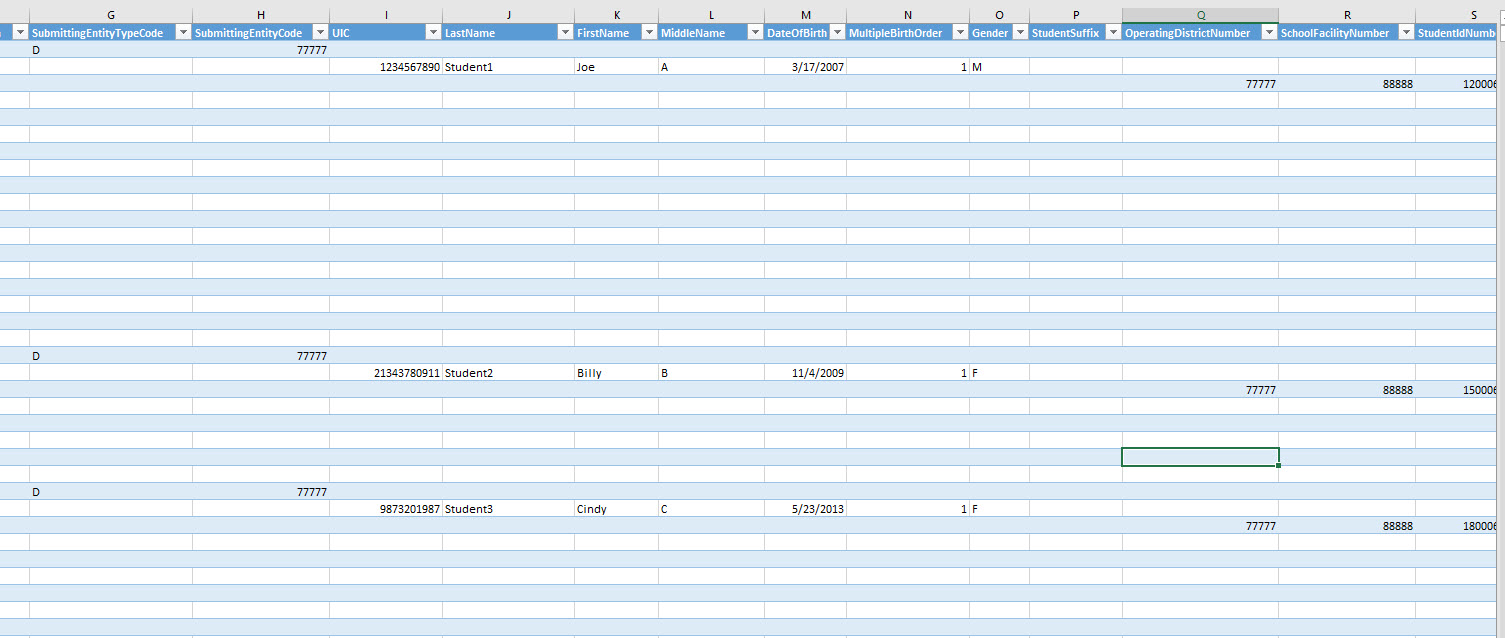The height and width of the screenshot is (638, 1505).
Task: Open the SchoolFacilityNumber filter dropdown
Action: pyautogui.click(x=1406, y=33)
